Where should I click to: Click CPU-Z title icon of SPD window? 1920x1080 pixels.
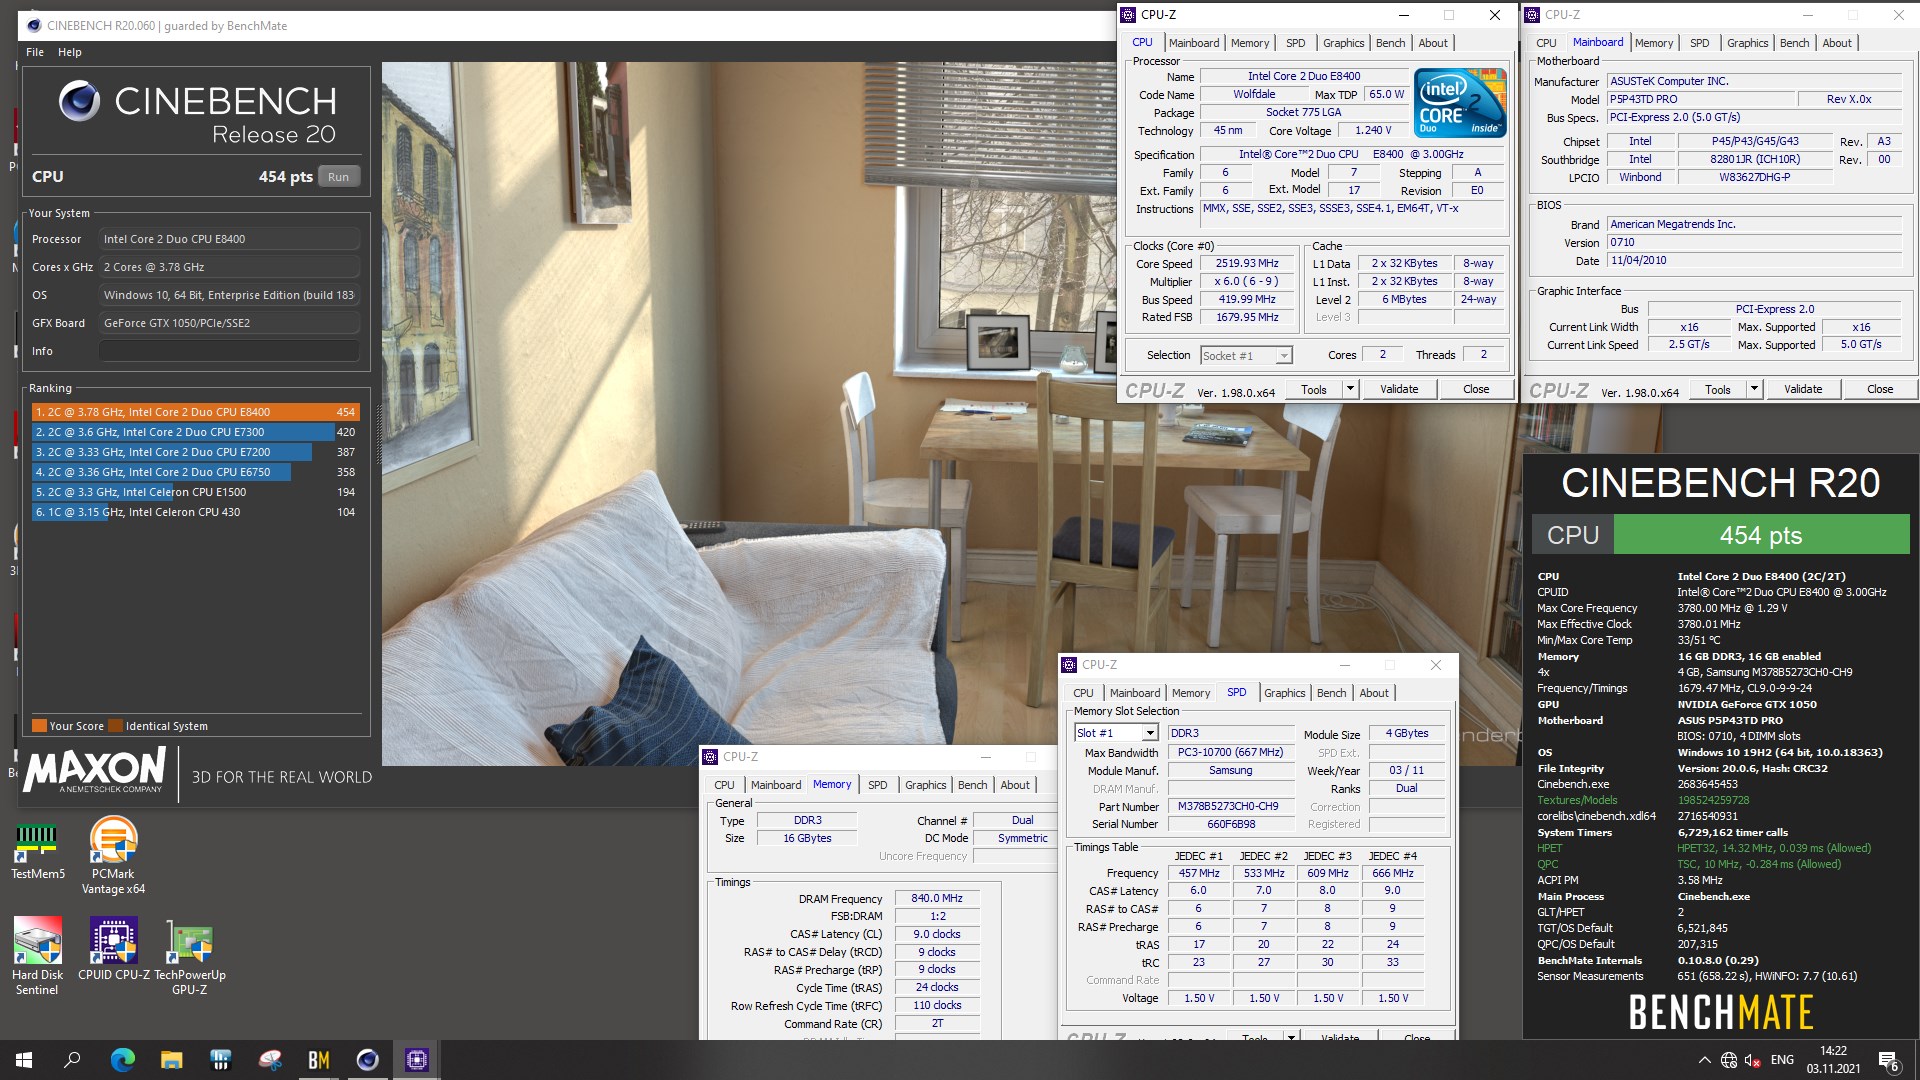click(1069, 665)
